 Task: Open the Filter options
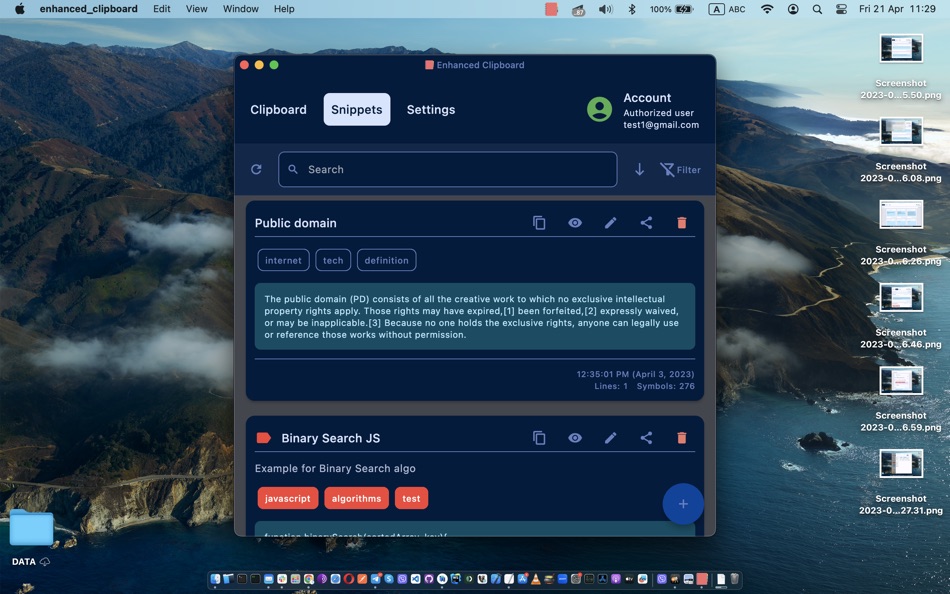pyautogui.click(x=680, y=170)
